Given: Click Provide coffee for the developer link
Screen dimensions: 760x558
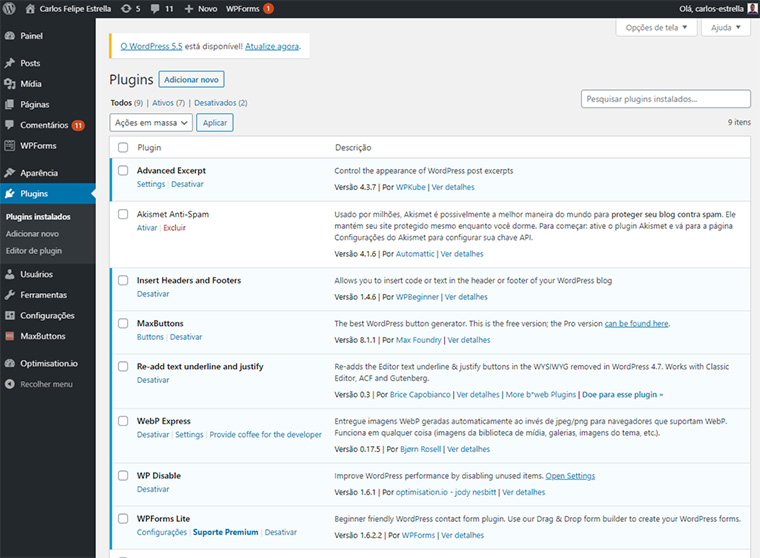Looking at the screenshot, I should 265,435.
